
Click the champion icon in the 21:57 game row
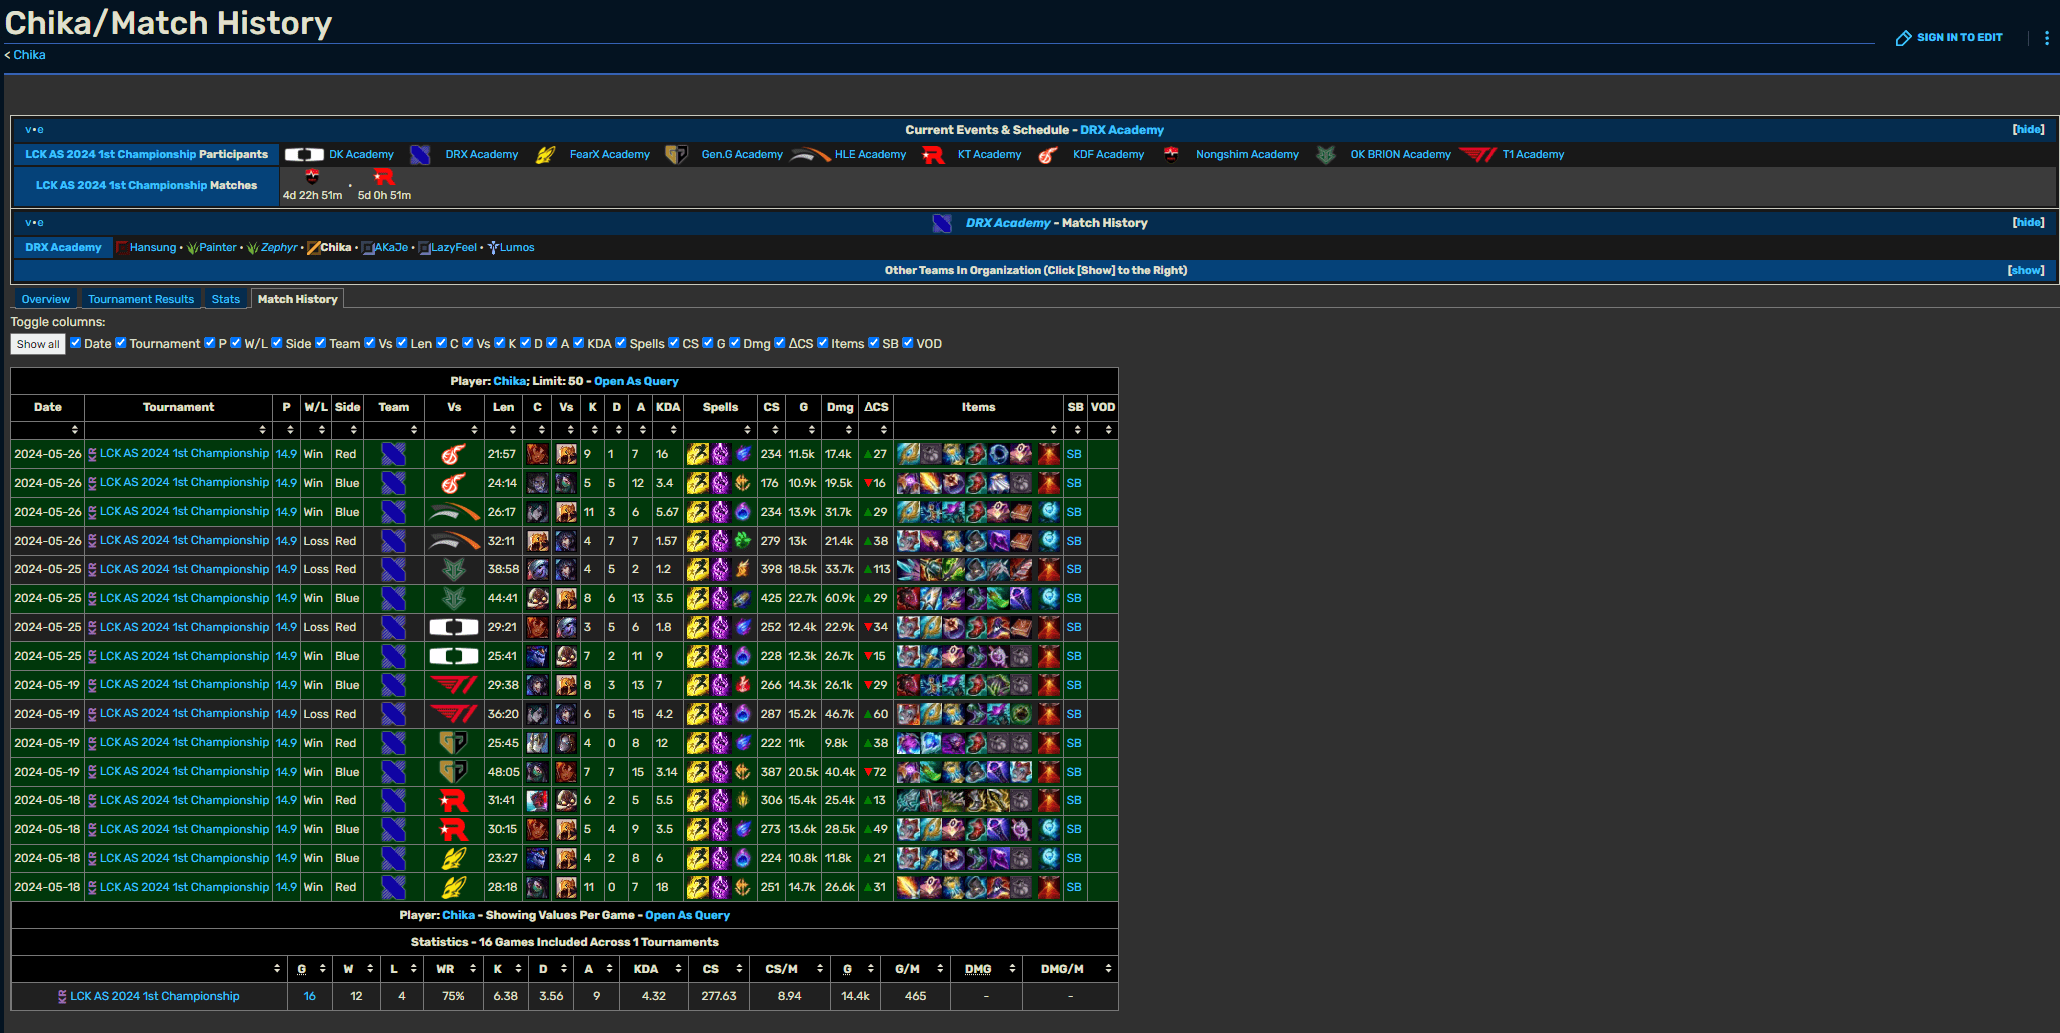(538, 454)
